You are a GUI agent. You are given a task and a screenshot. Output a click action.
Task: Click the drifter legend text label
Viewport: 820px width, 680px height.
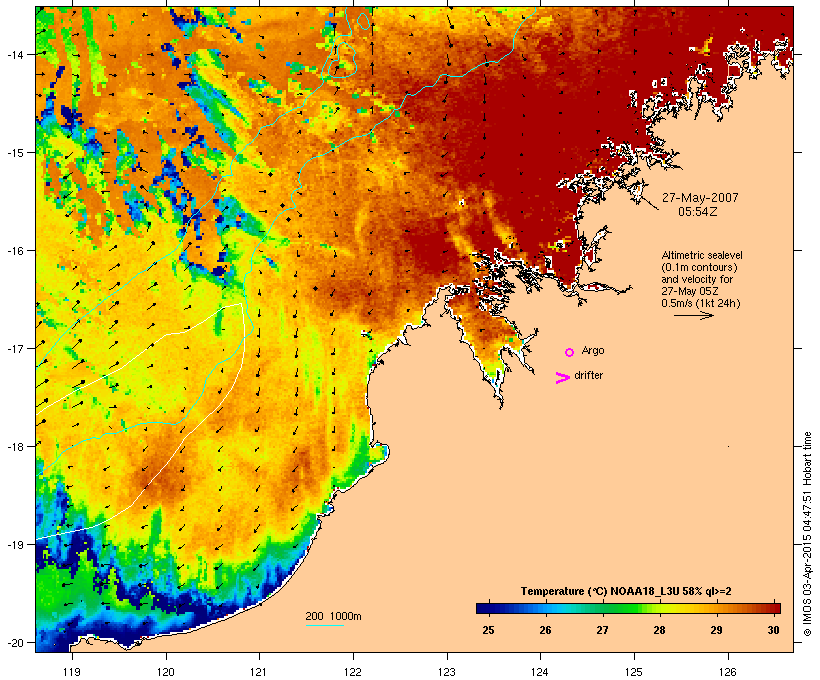588,375
